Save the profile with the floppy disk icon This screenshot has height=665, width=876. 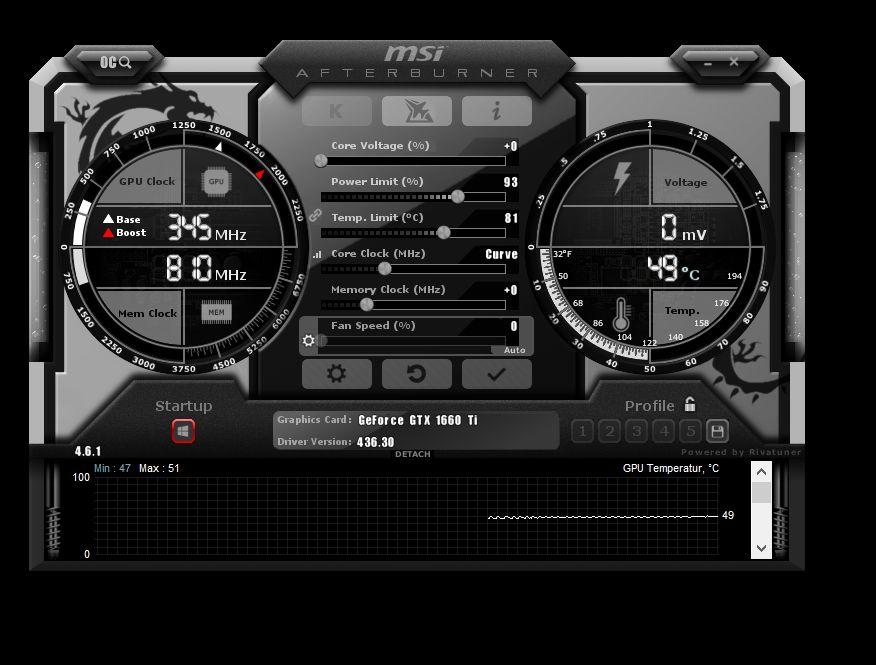(718, 431)
